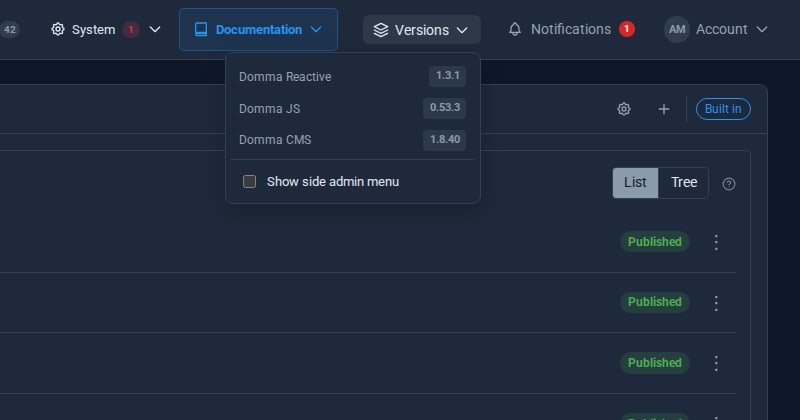The height and width of the screenshot is (420, 800).
Task: Click the red notifications count badge
Action: (627, 29)
